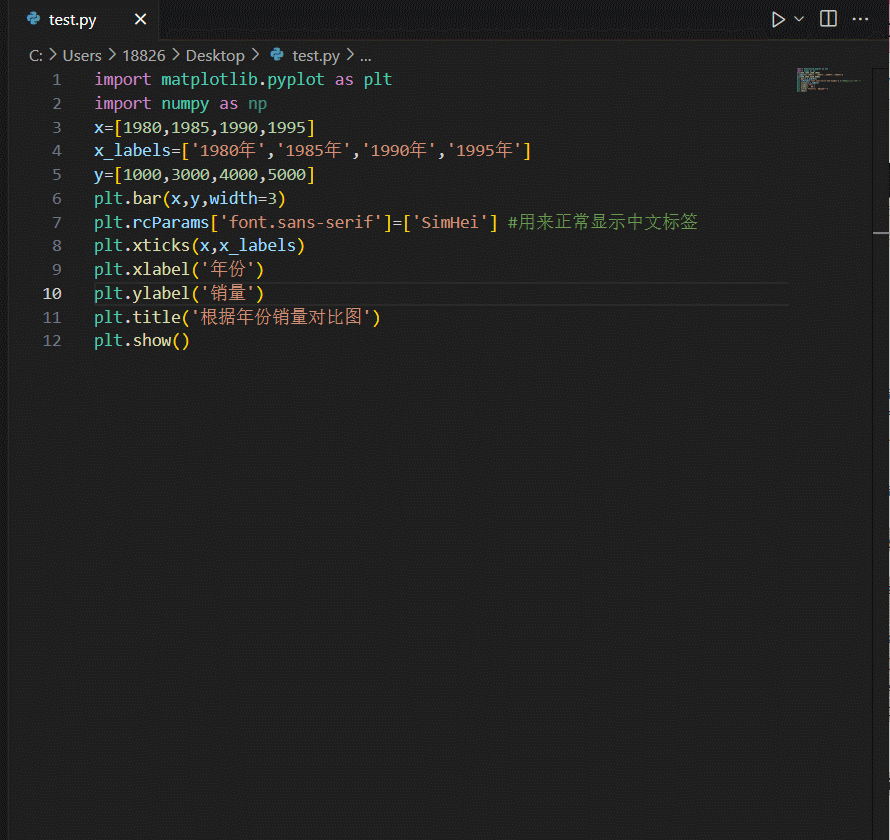Click the code minimap preview
The width and height of the screenshot is (890, 840).
tap(829, 79)
